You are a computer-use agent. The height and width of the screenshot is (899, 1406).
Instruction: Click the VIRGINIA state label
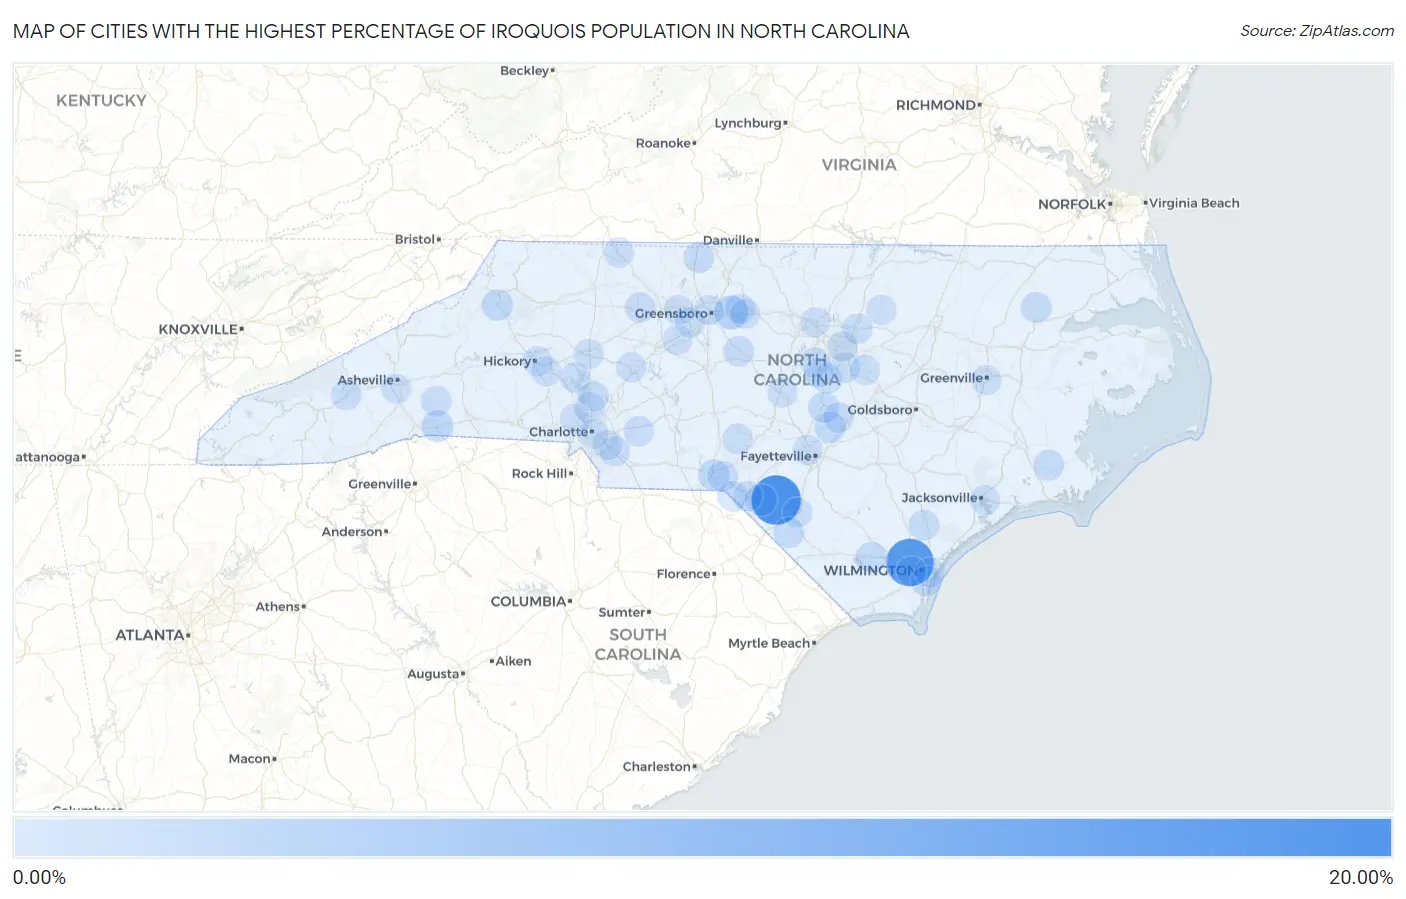(859, 164)
